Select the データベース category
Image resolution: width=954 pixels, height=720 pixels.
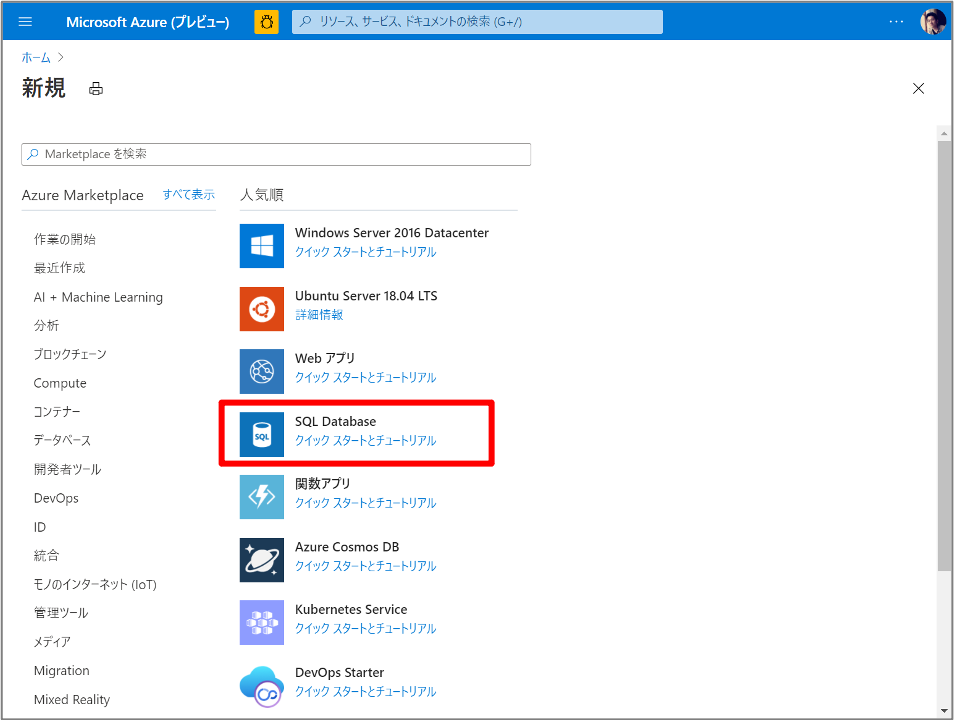[x=62, y=441]
